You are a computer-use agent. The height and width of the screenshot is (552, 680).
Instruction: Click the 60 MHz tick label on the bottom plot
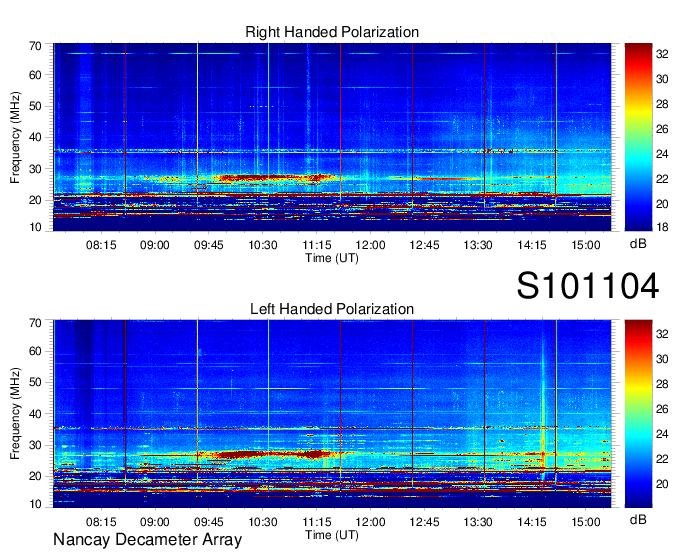tap(35, 351)
